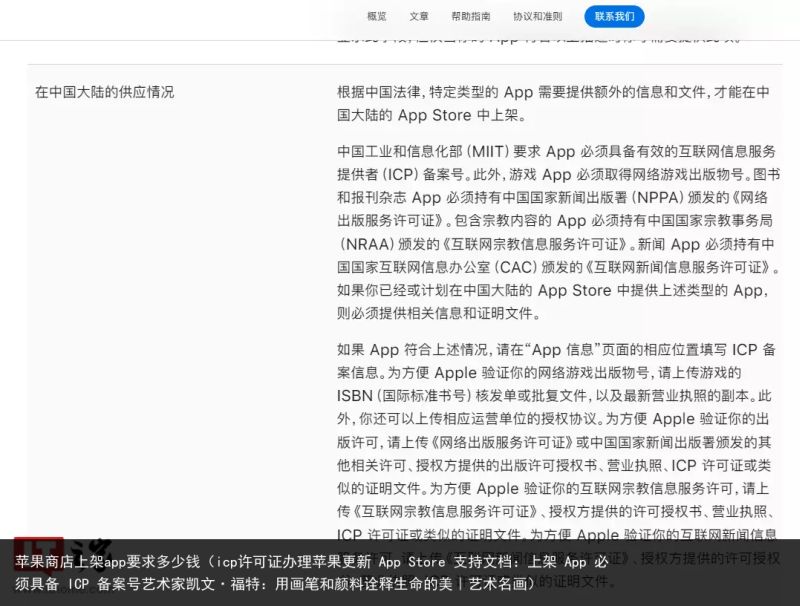Click the line starting (NRAA) 颁发的

556,244
